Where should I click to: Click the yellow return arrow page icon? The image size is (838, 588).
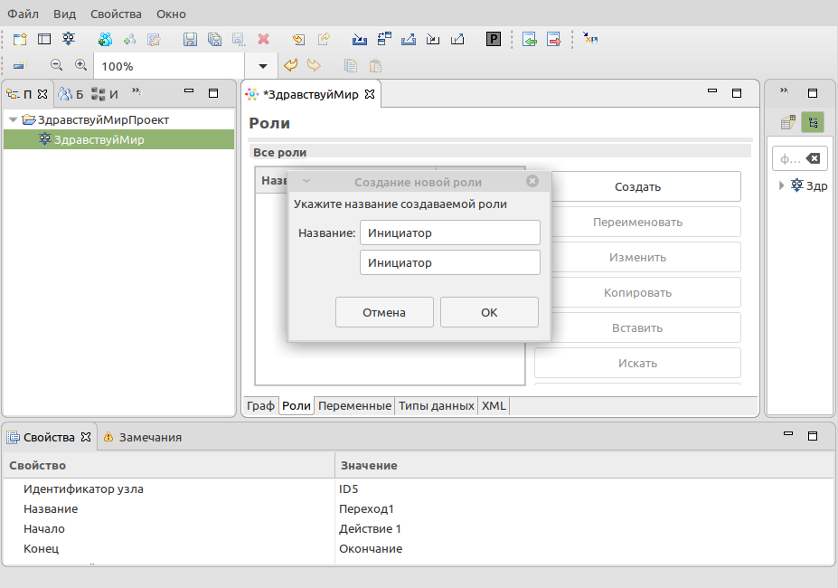click(x=299, y=39)
